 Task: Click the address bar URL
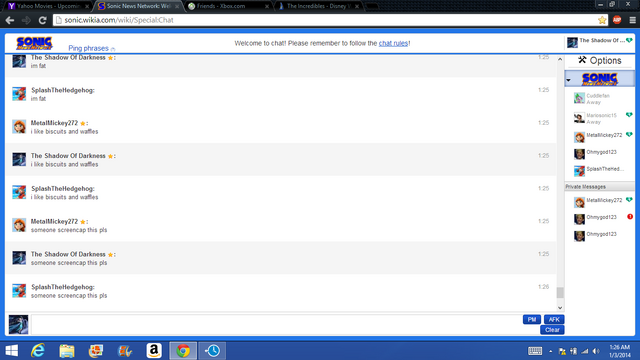[x=119, y=20]
